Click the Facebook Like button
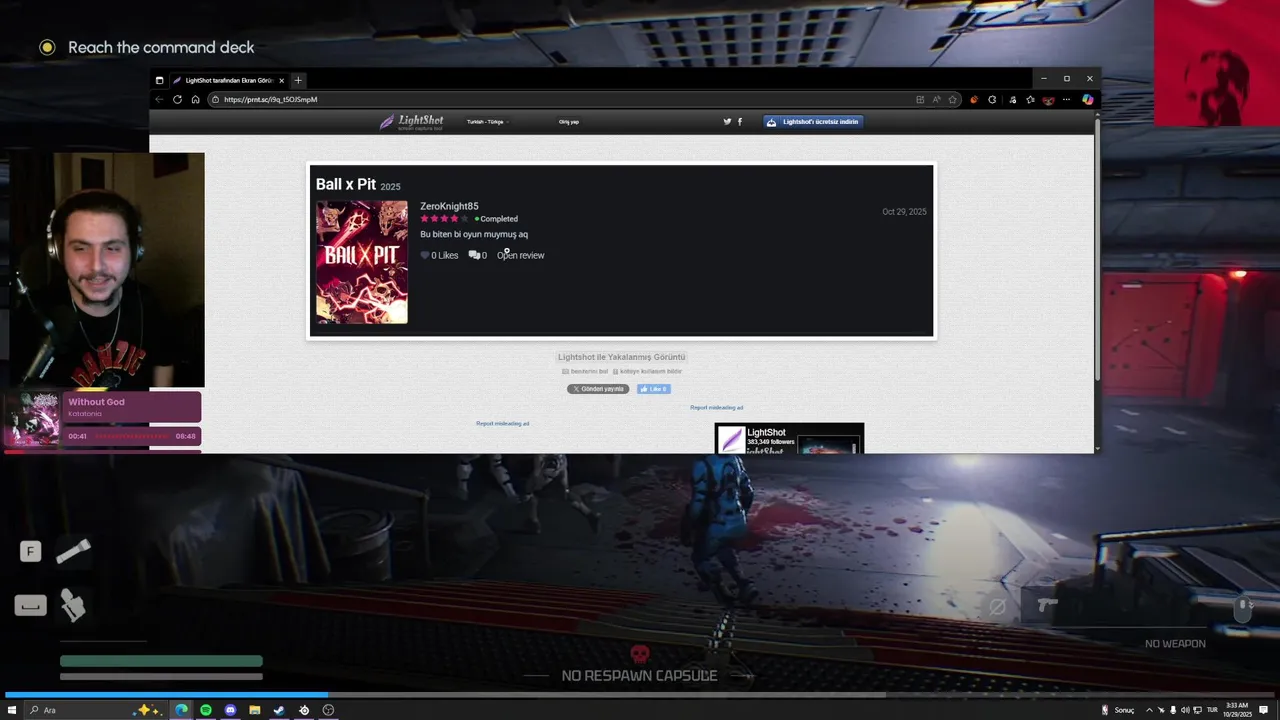This screenshot has height=720, width=1280. coord(654,389)
